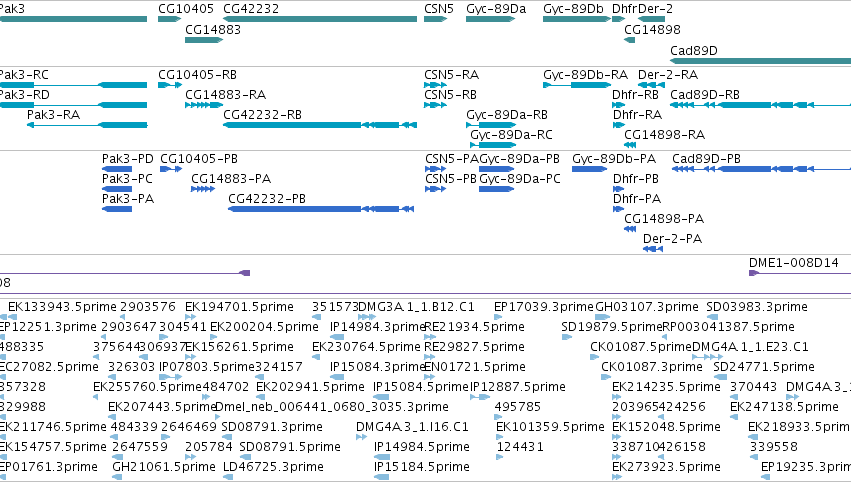Click transcript CSN5-RA label

point(451,74)
